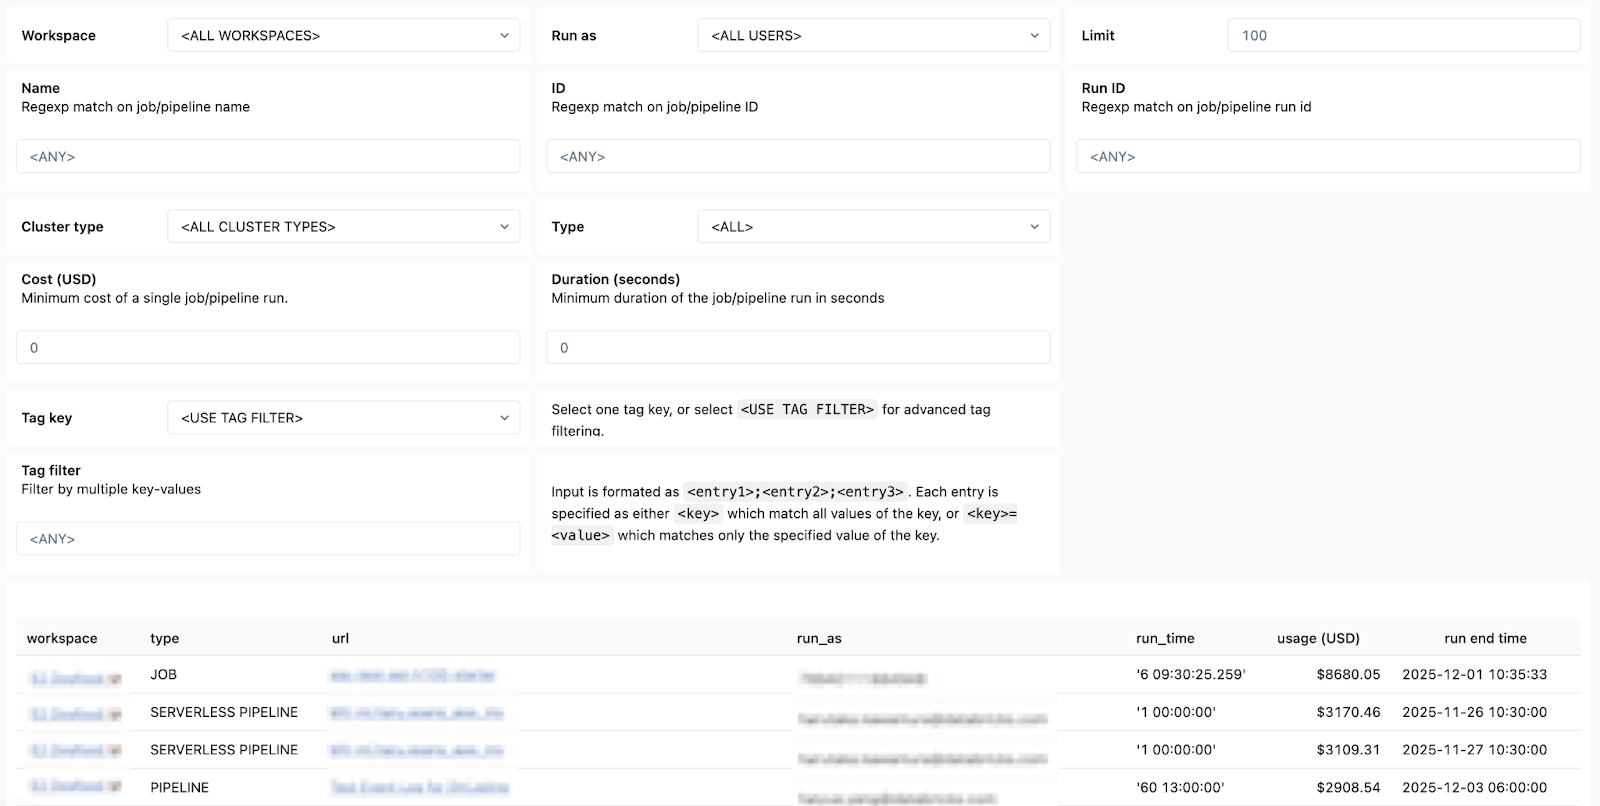The height and width of the screenshot is (806, 1600).
Task: Open the PIPELINE row url link
Action: coord(420,788)
